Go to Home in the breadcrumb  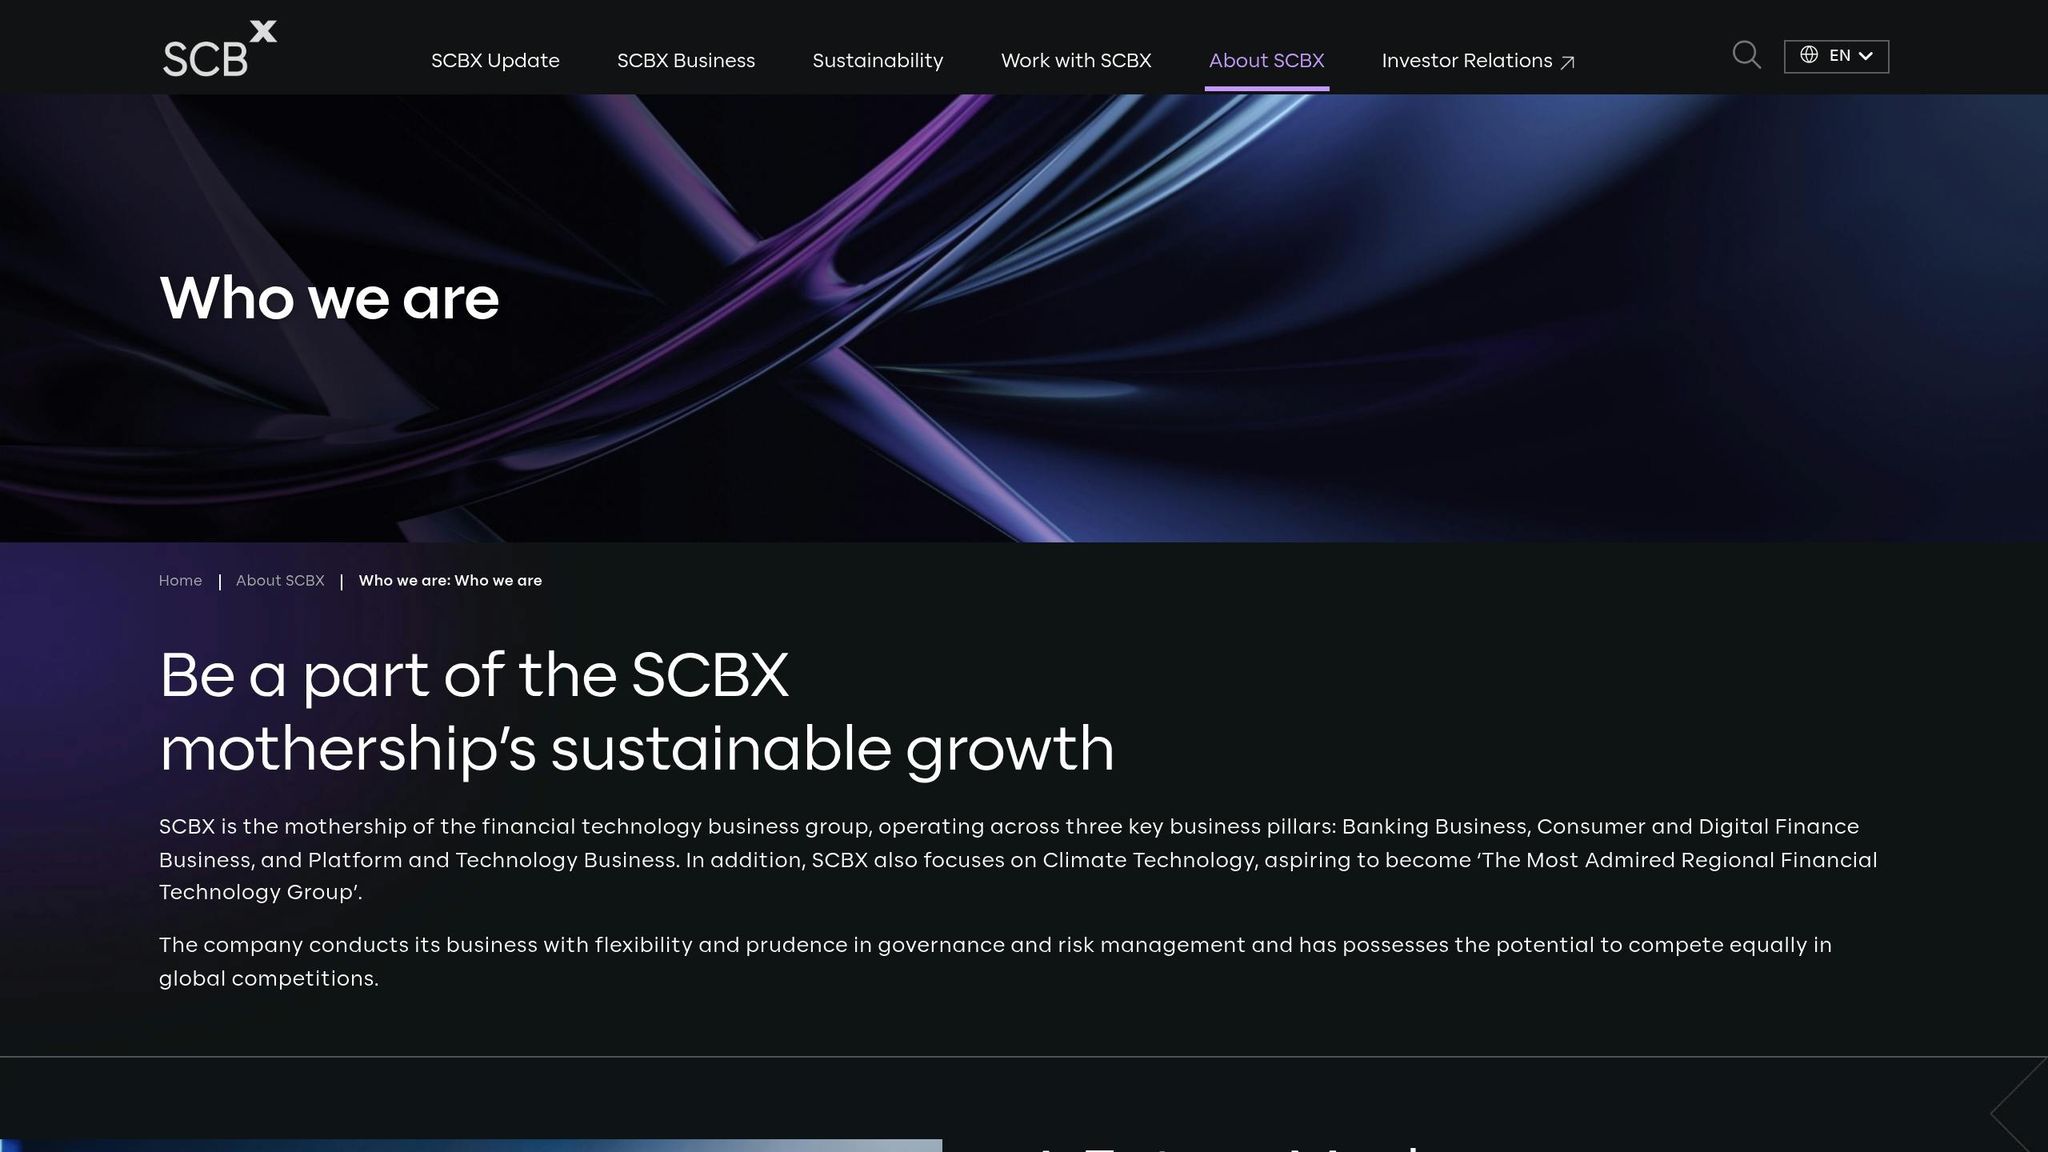180,581
